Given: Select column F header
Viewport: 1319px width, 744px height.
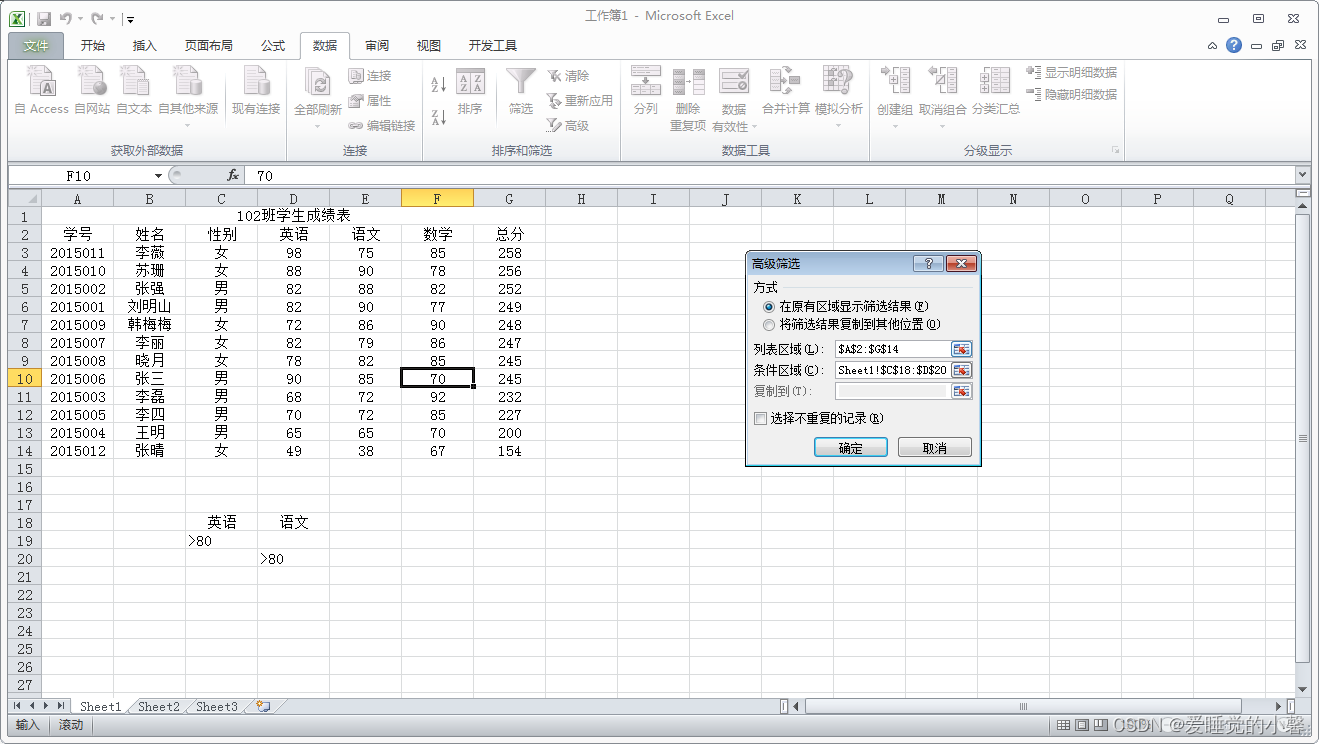Looking at the screenshot, I should click(437, 198).
